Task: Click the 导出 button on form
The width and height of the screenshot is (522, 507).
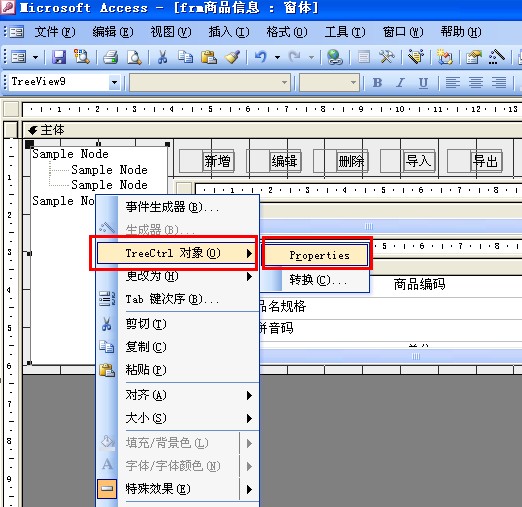Action: pyautogui.click(x=485, y=161)
